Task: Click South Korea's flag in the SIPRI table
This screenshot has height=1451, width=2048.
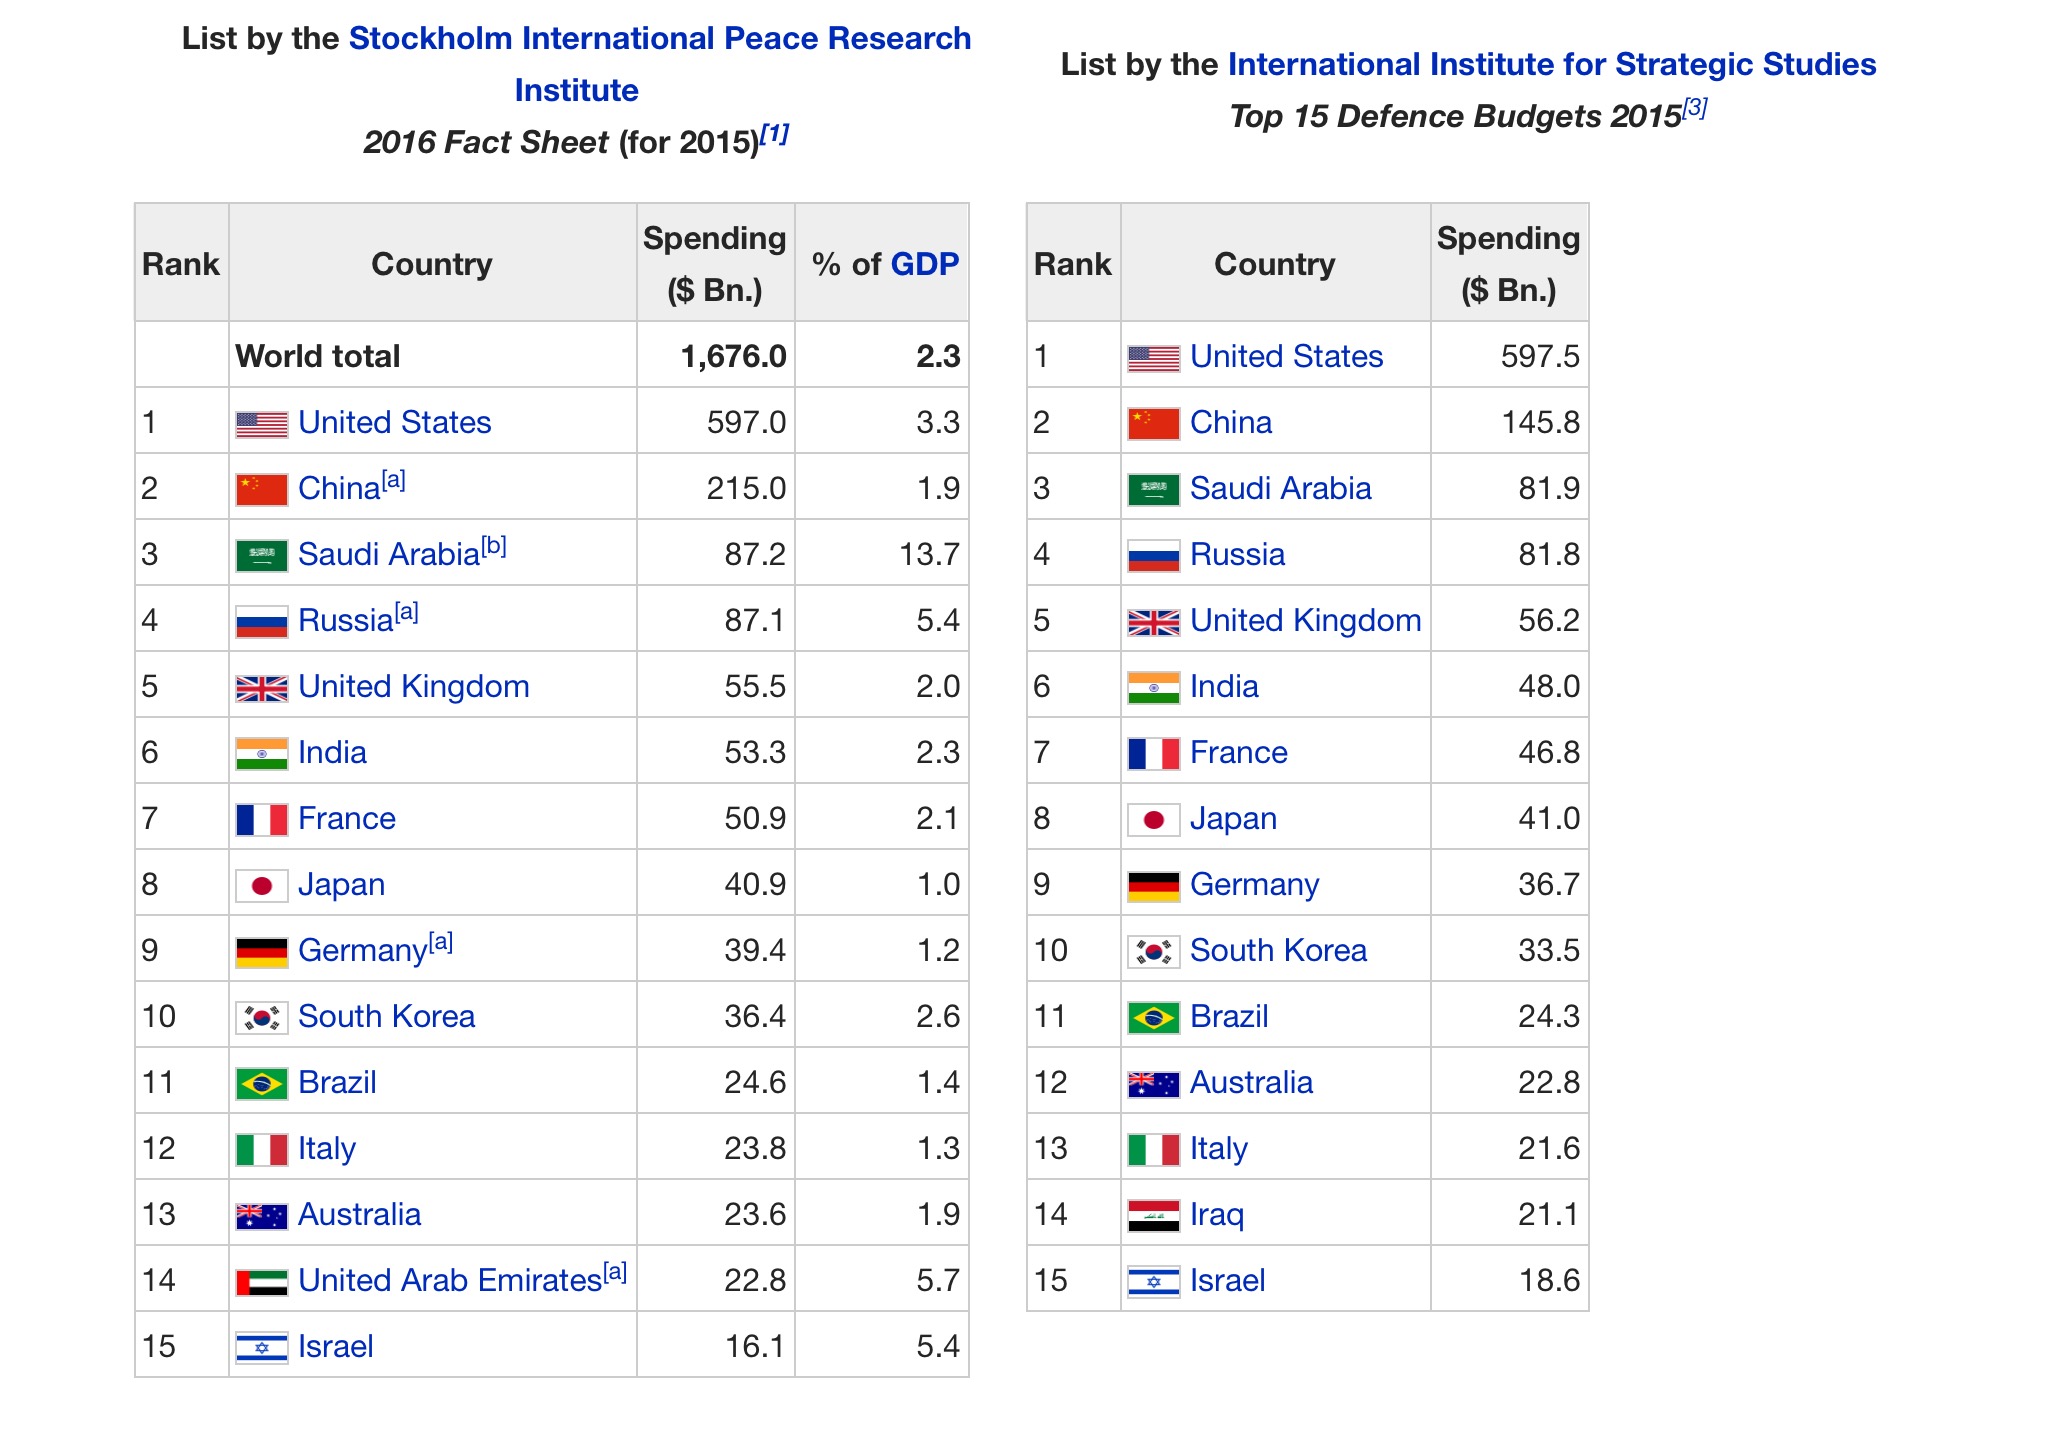Action: point(262,1018)
